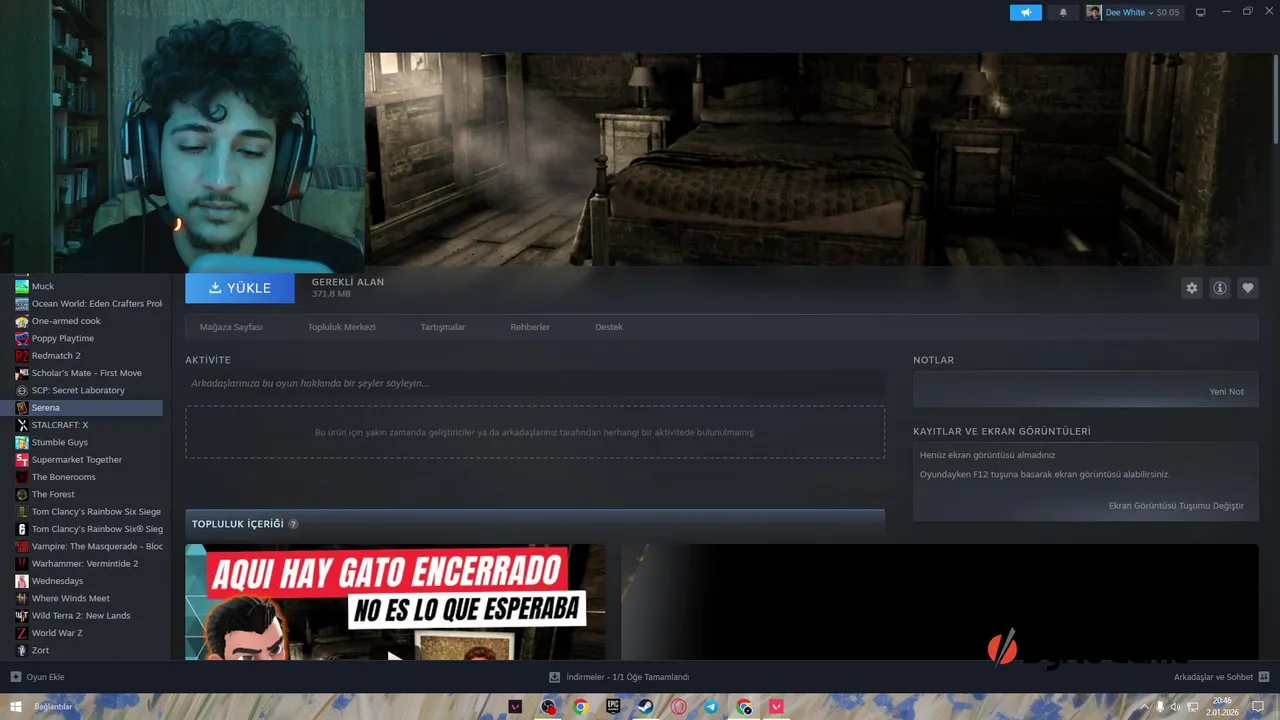Select Ocean World: Eden Crafters in library
This screenshot has width=1280, height=720.
pyautogui.click(x=88, y=304)
